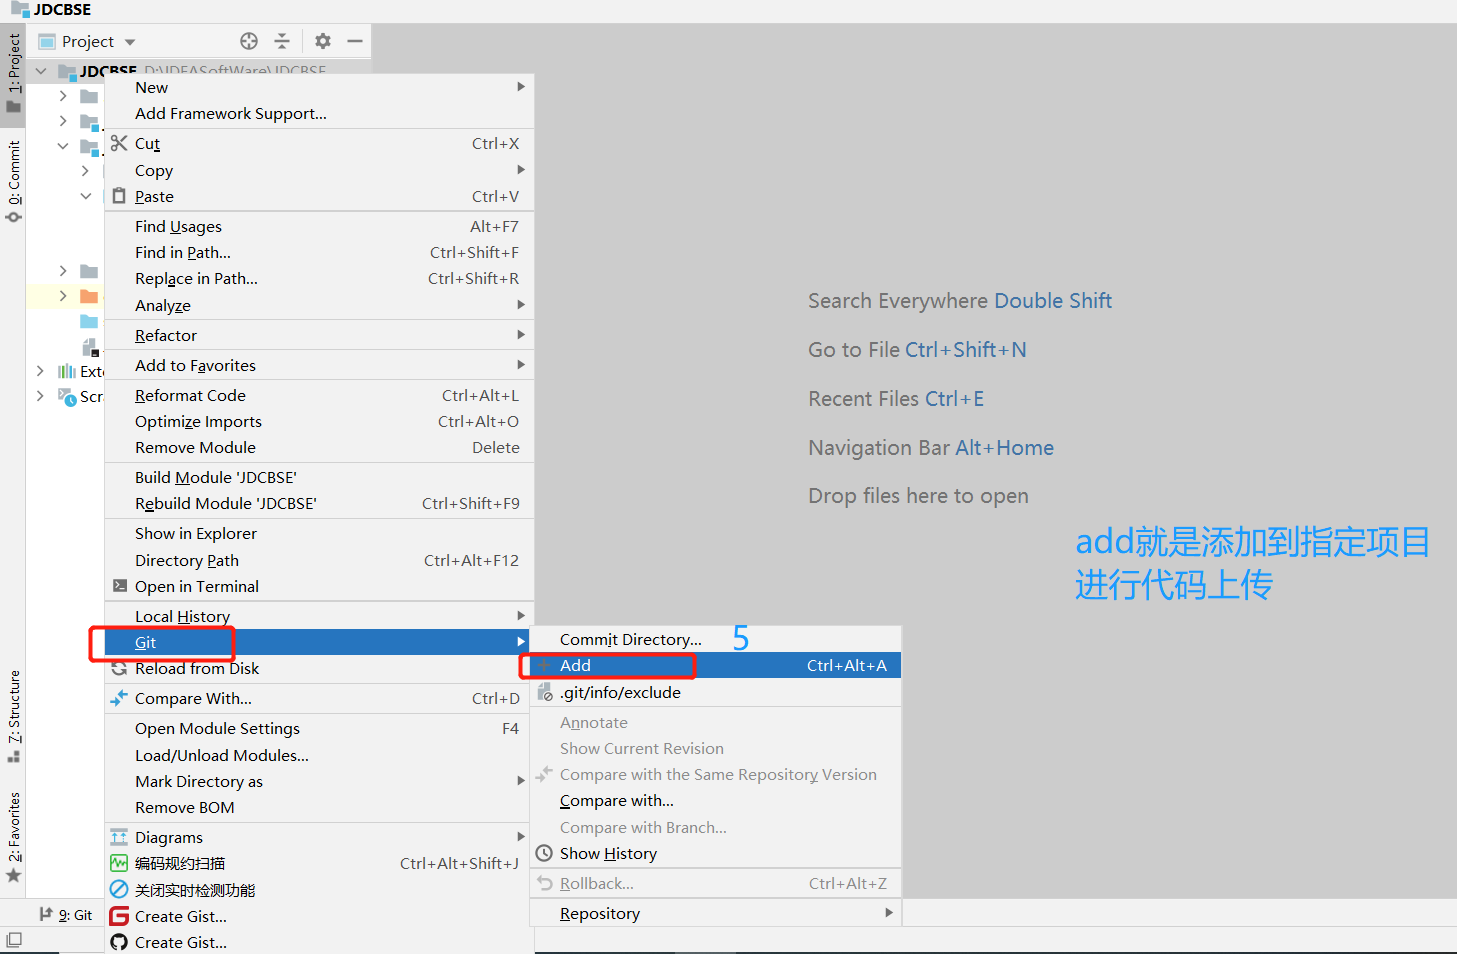The image size is (1457, 954).
Task: Open the Repository submenu
Action: pyautogui.click(x=601, y=912)
